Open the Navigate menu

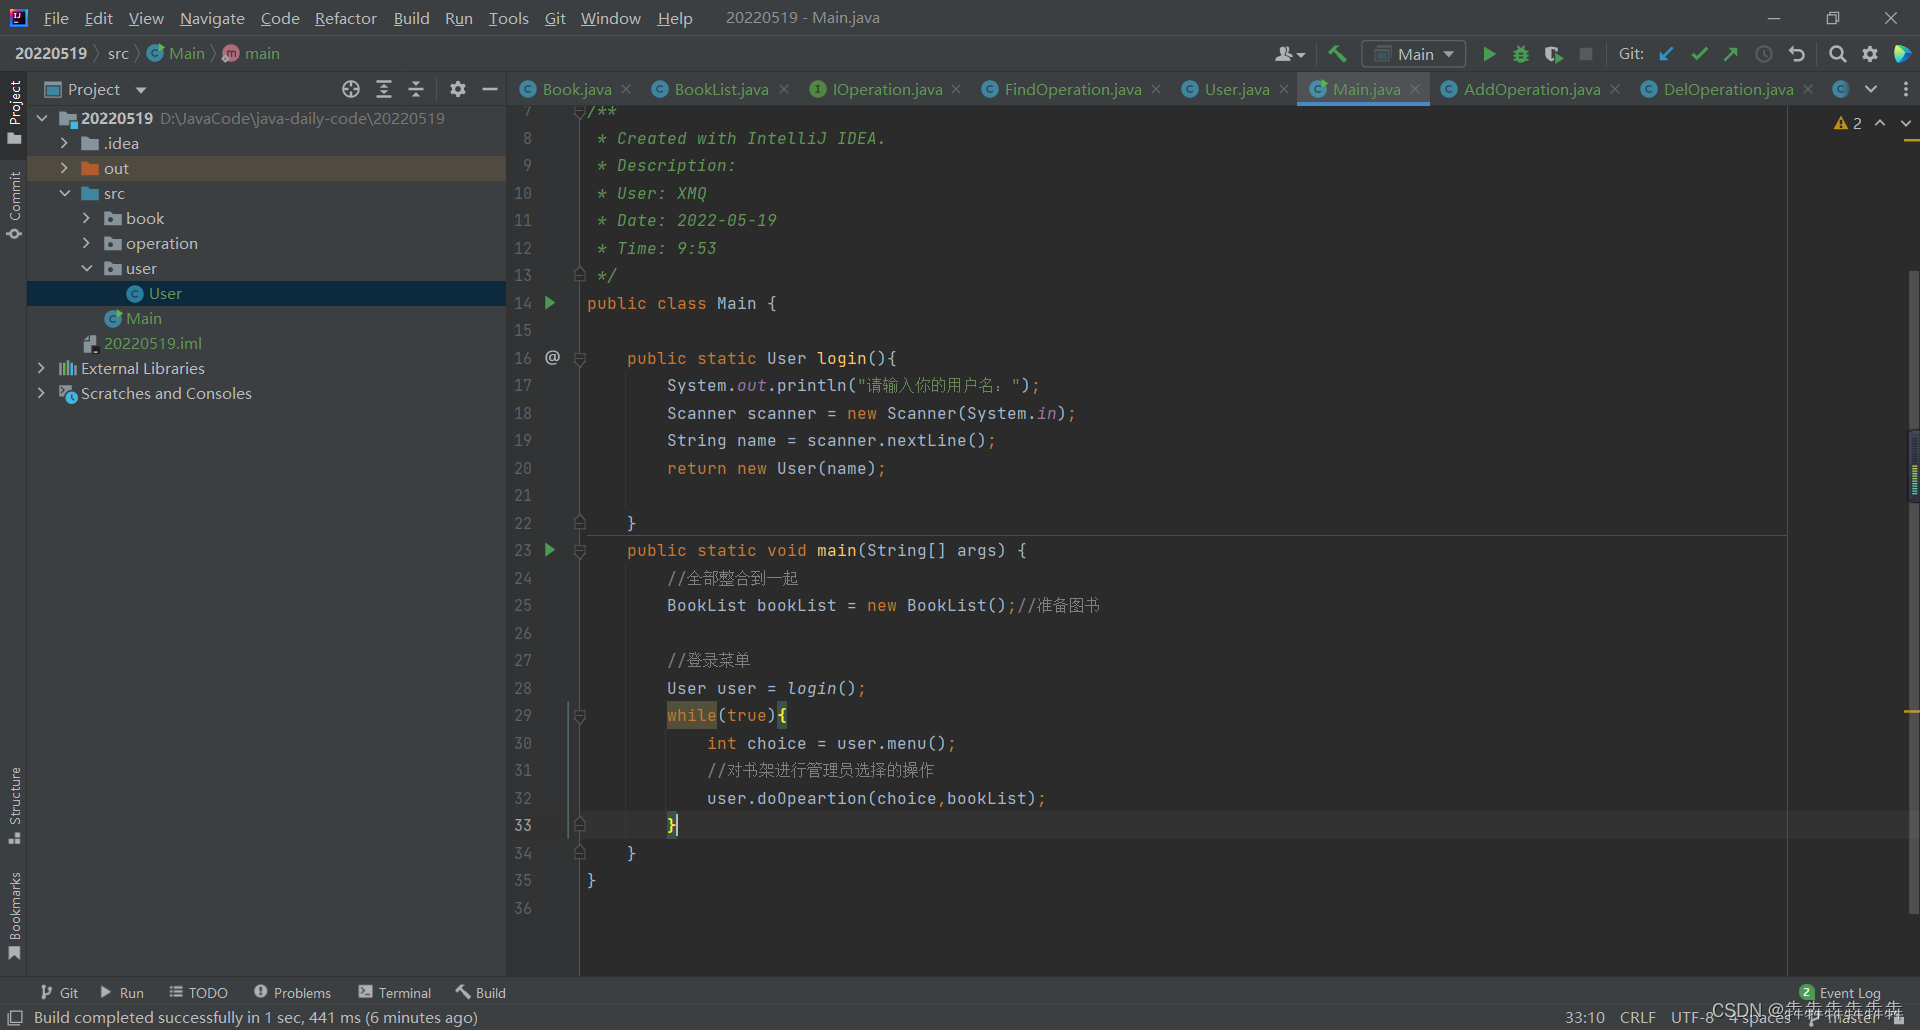click(x=212, y=18)
